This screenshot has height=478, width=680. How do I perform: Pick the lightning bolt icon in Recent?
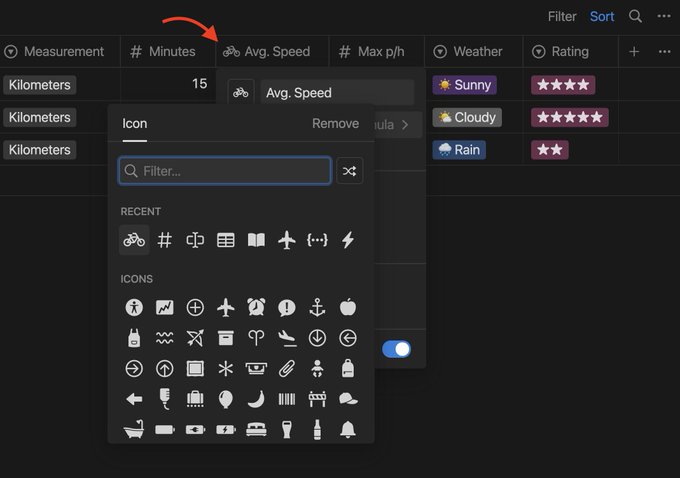click(x=348, y=239)
